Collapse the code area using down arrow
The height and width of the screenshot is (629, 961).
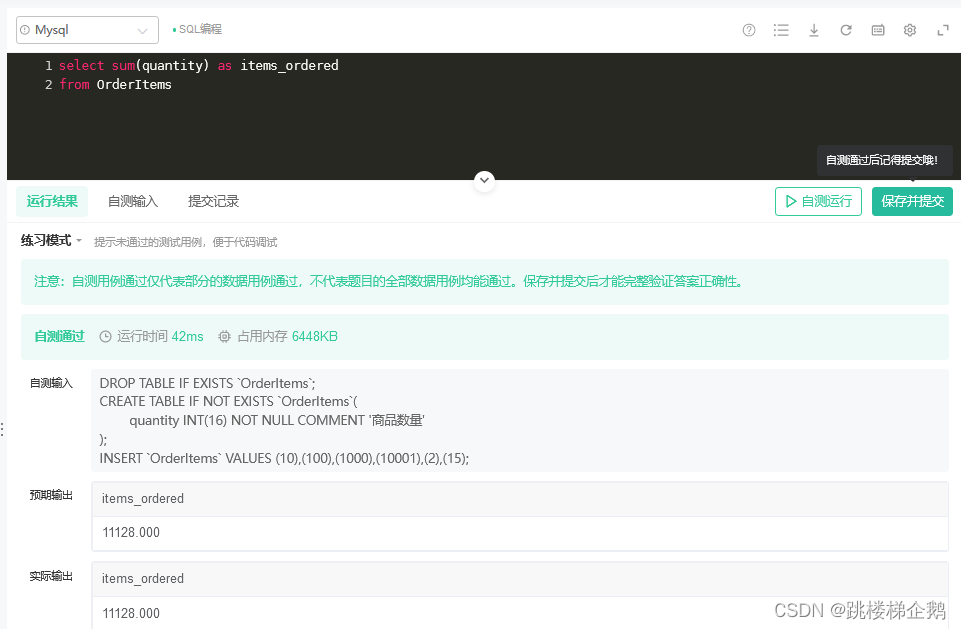click(x=484, y=181)
